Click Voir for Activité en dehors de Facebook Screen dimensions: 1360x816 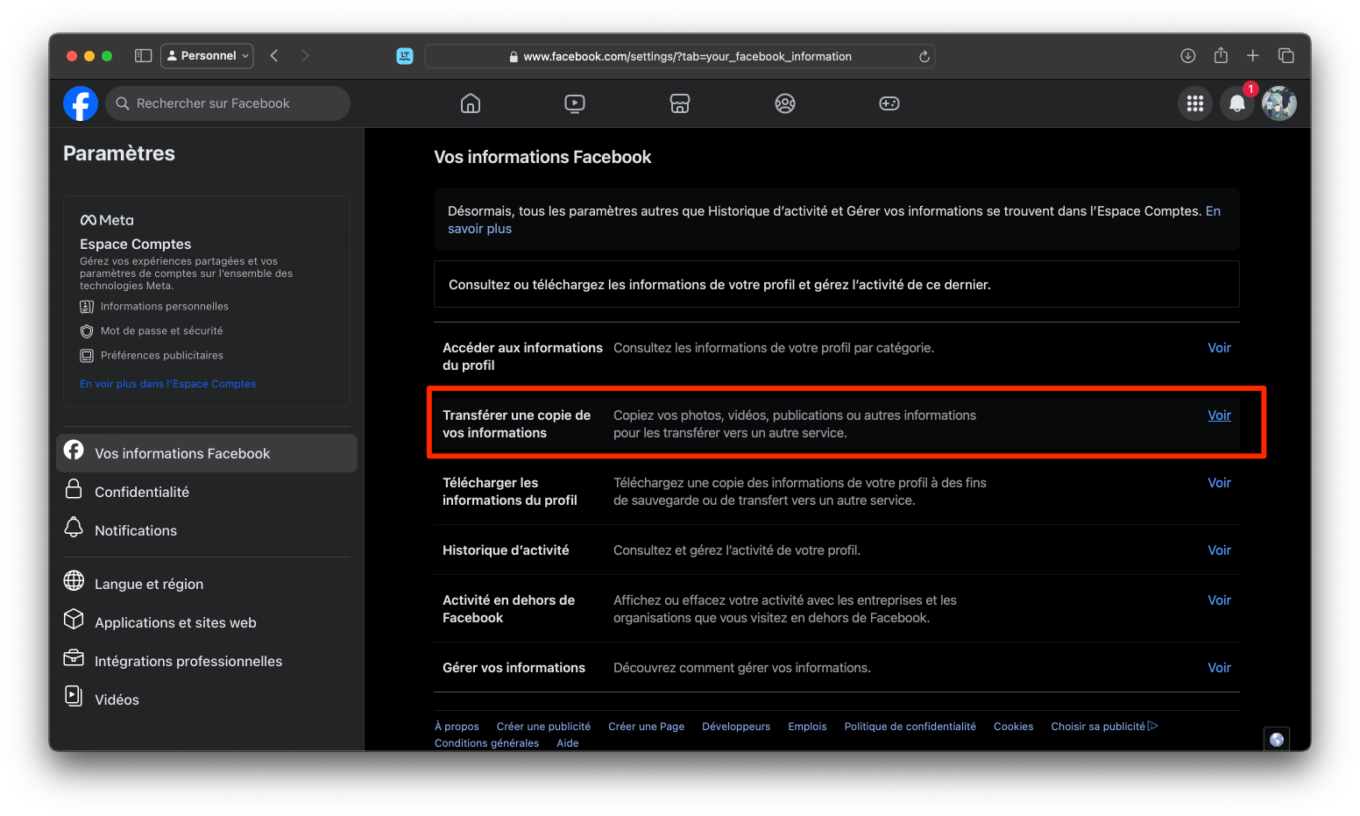click(x=1219, y=600)
